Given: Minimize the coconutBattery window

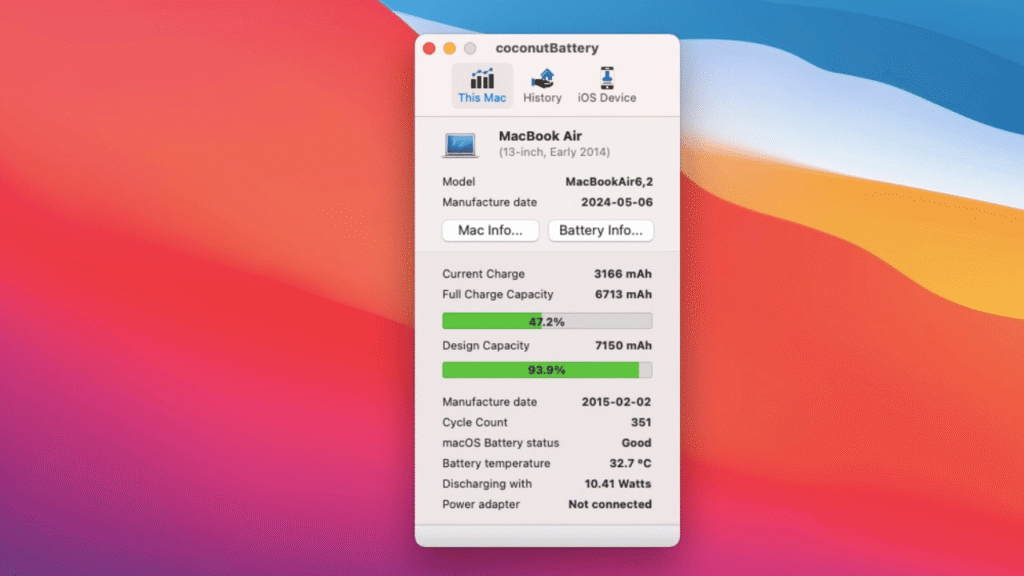Looking at the screenshot, I should click(449, 48).
